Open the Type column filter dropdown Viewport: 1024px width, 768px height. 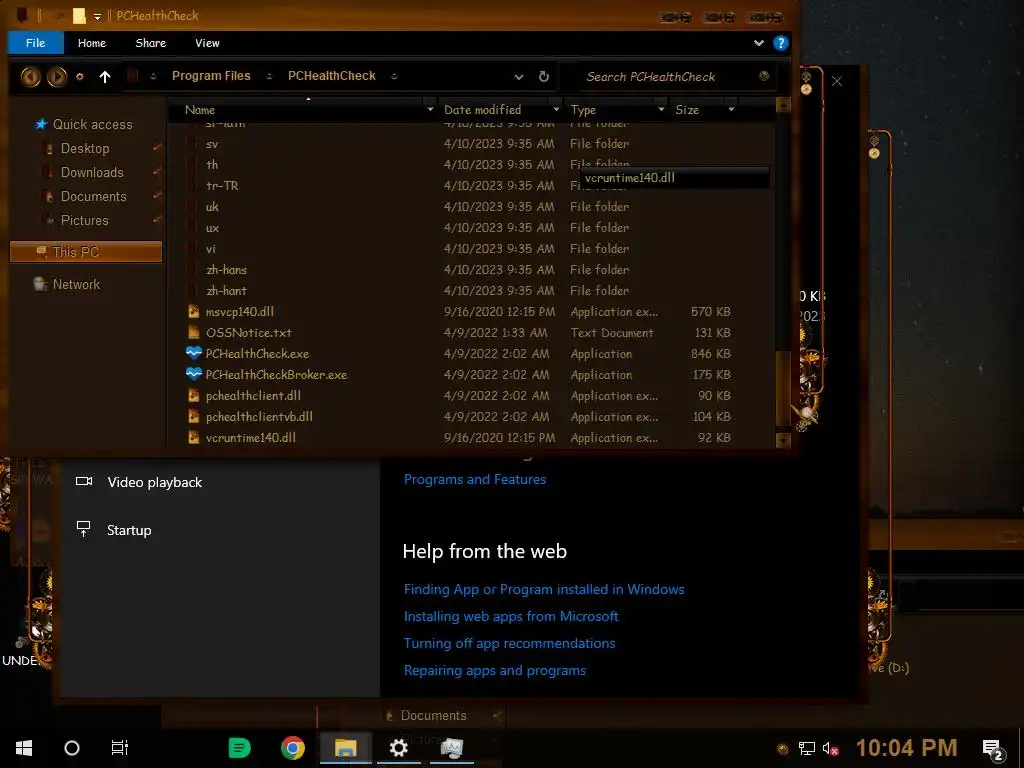(661, 109)
